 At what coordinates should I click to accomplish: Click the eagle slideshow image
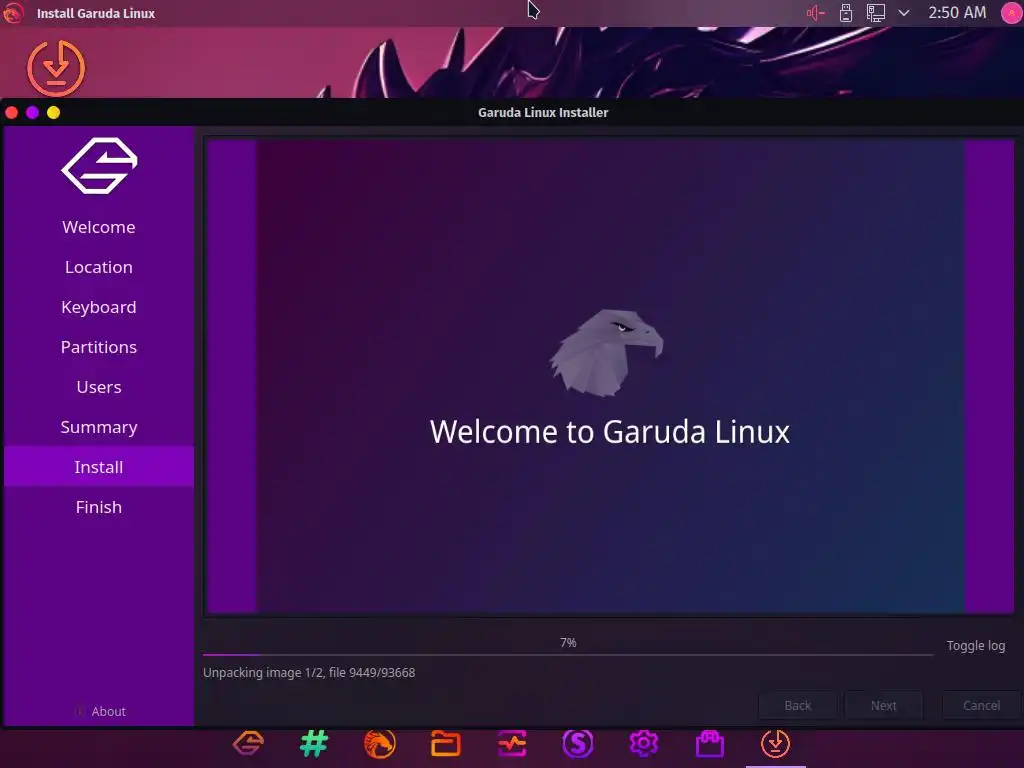(607, 353)
